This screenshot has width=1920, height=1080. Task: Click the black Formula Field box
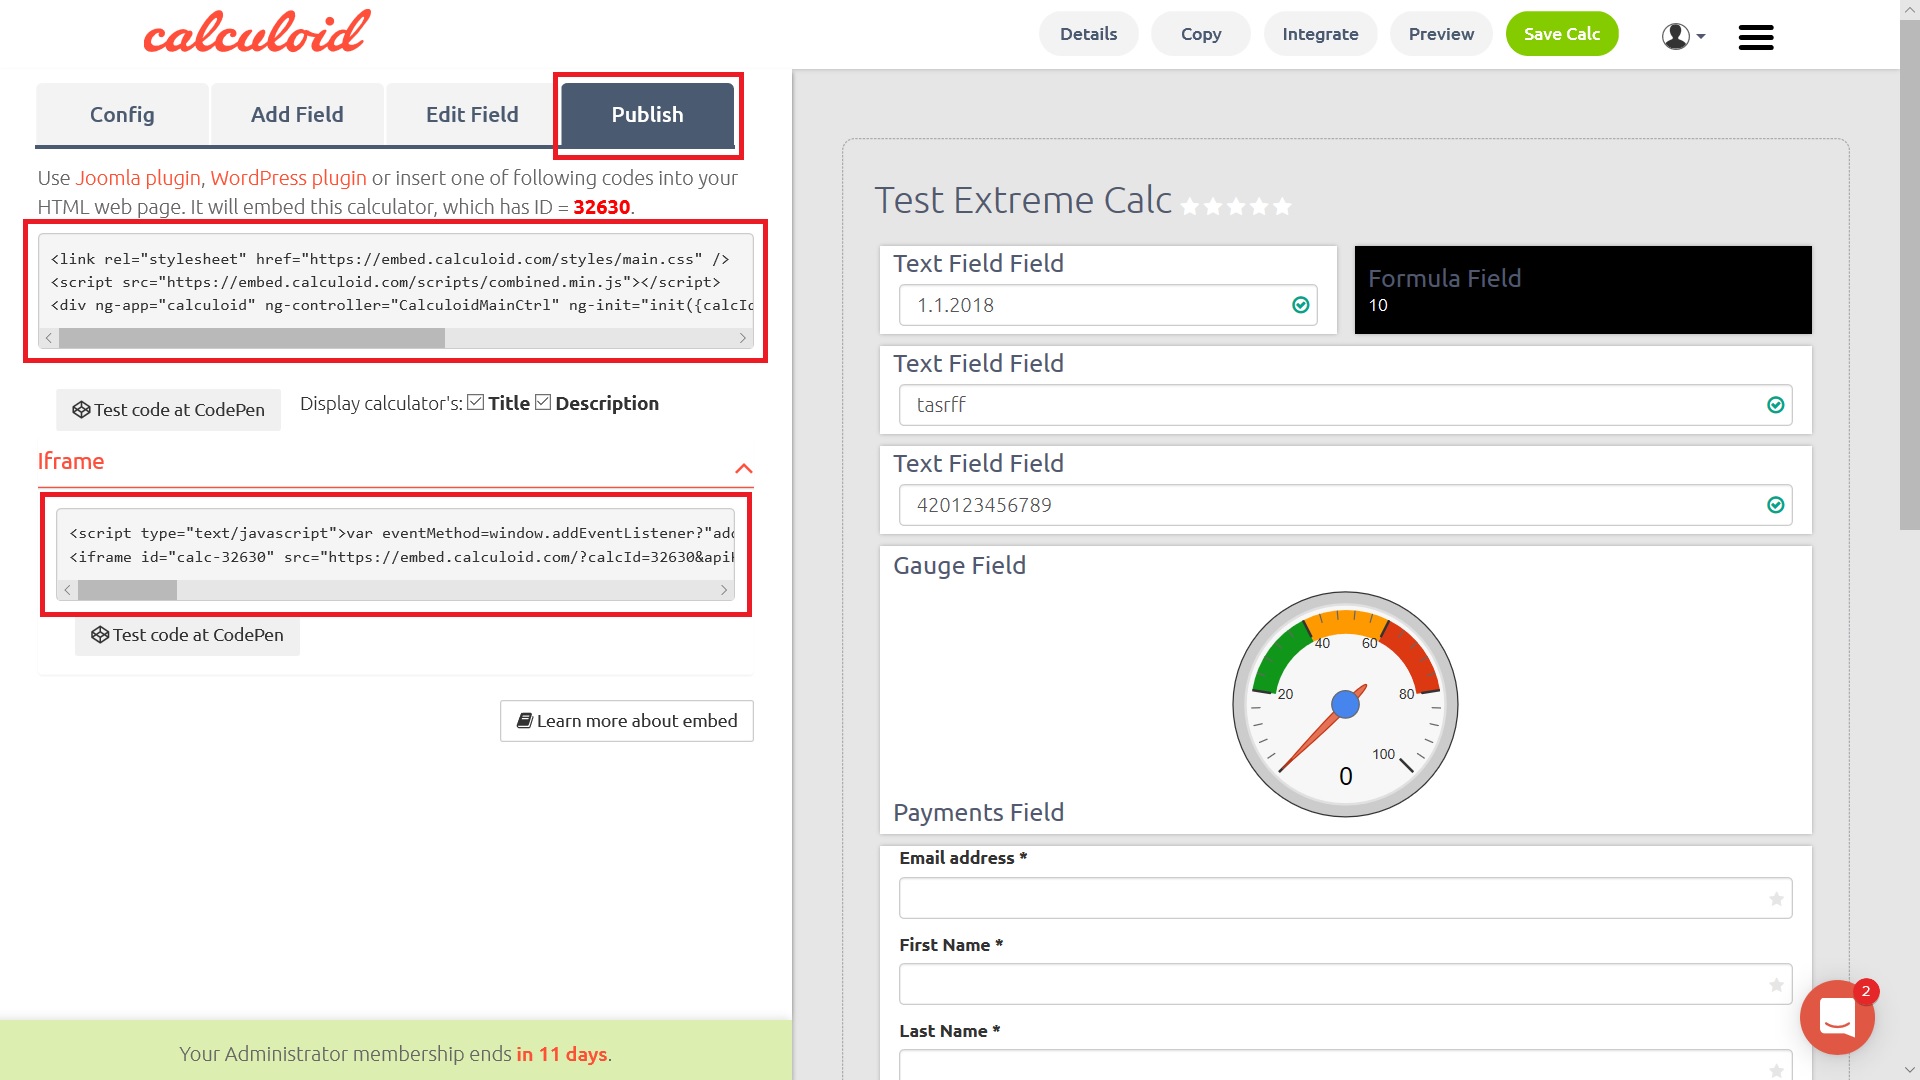(x=1583, y=290)
